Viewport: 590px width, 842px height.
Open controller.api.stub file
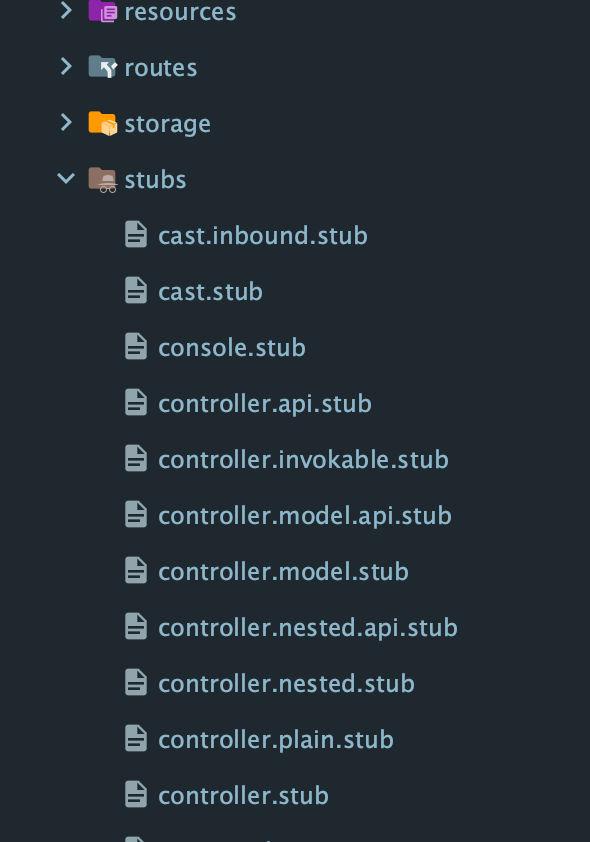pos(265,404)
